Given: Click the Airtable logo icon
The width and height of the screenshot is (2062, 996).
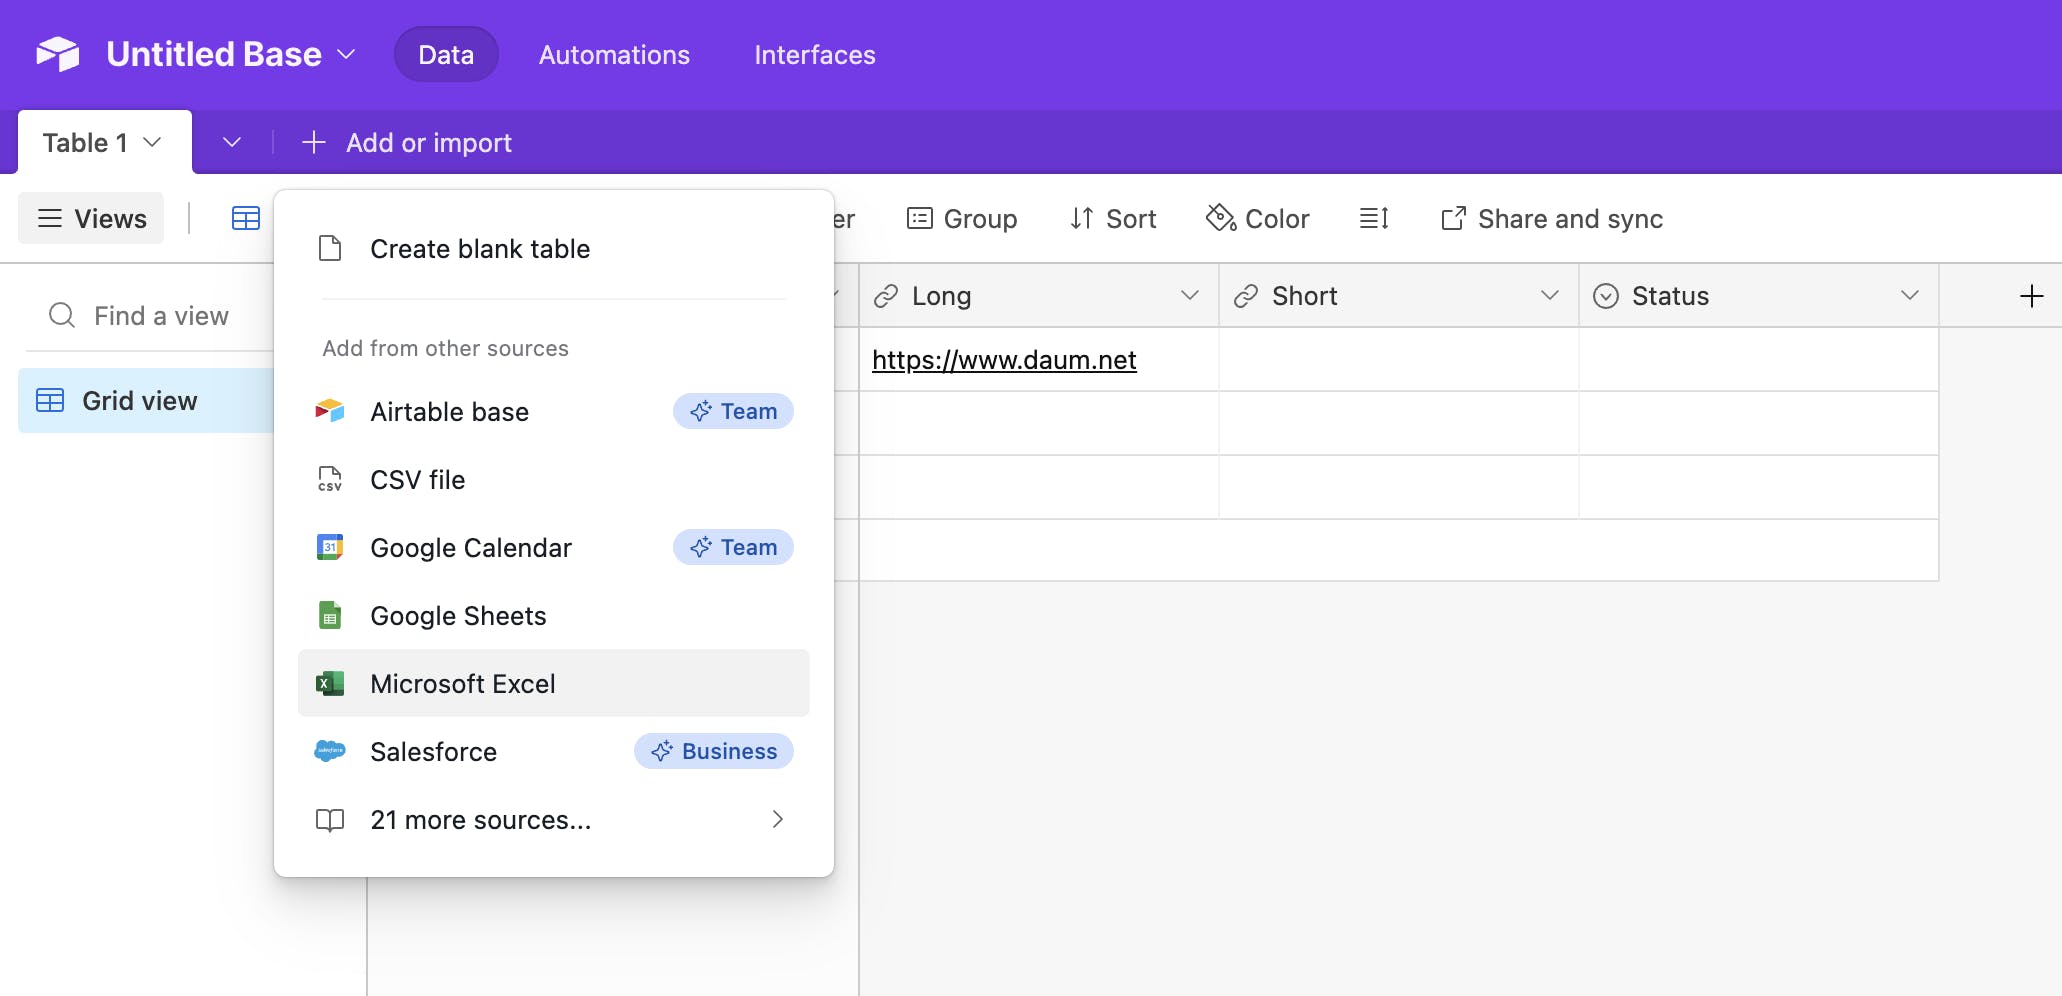Looking at the screenshot, I should click(58, 54).
